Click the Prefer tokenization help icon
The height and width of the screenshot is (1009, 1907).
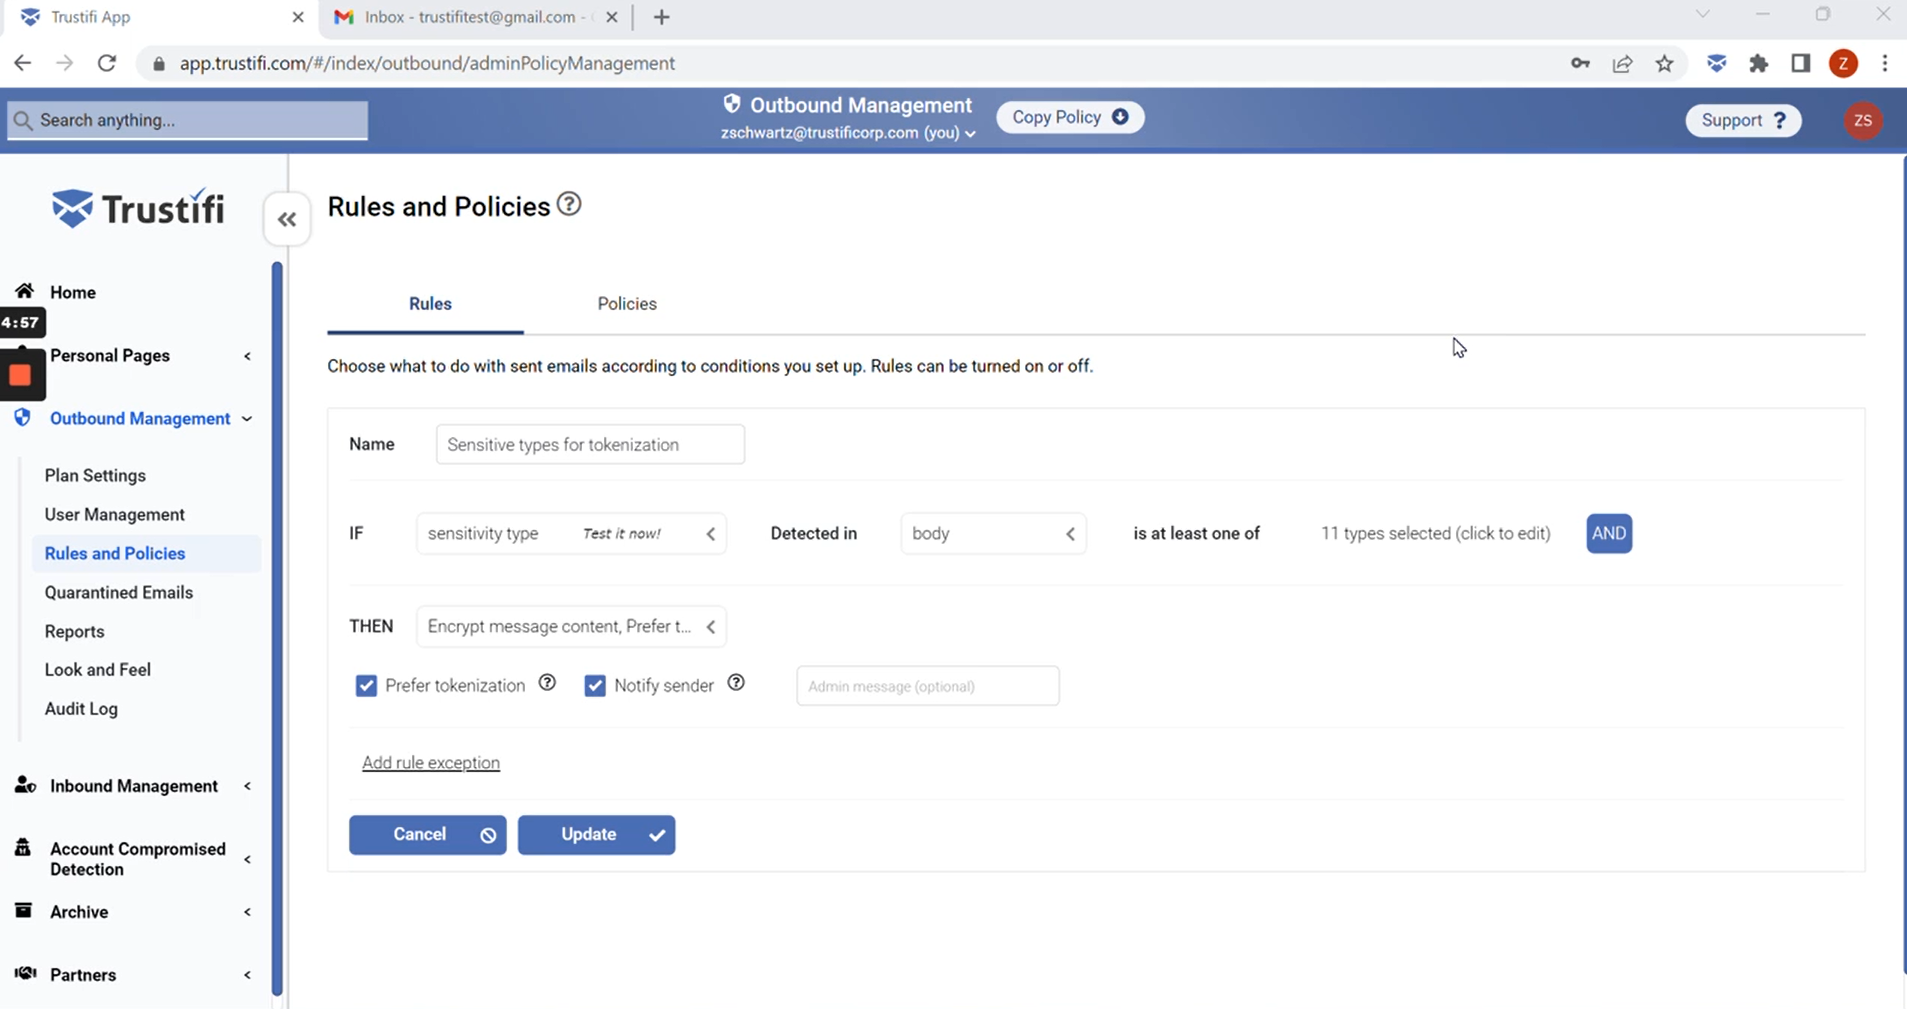coord(547,683)
